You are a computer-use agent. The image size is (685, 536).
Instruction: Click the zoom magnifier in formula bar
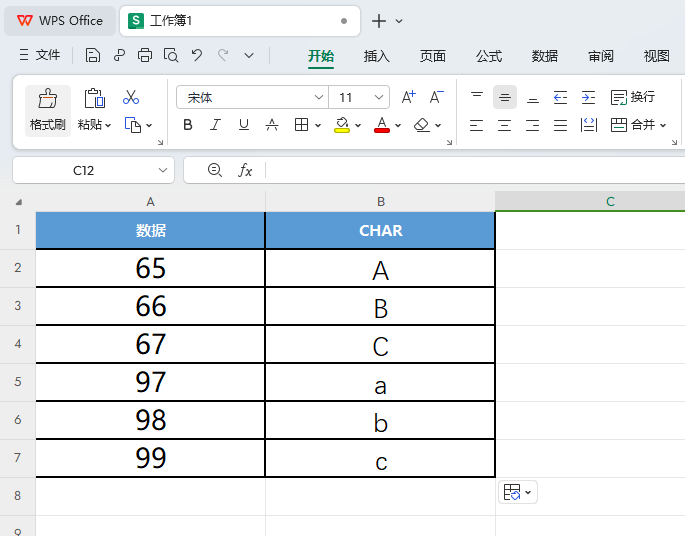(214, 170)
